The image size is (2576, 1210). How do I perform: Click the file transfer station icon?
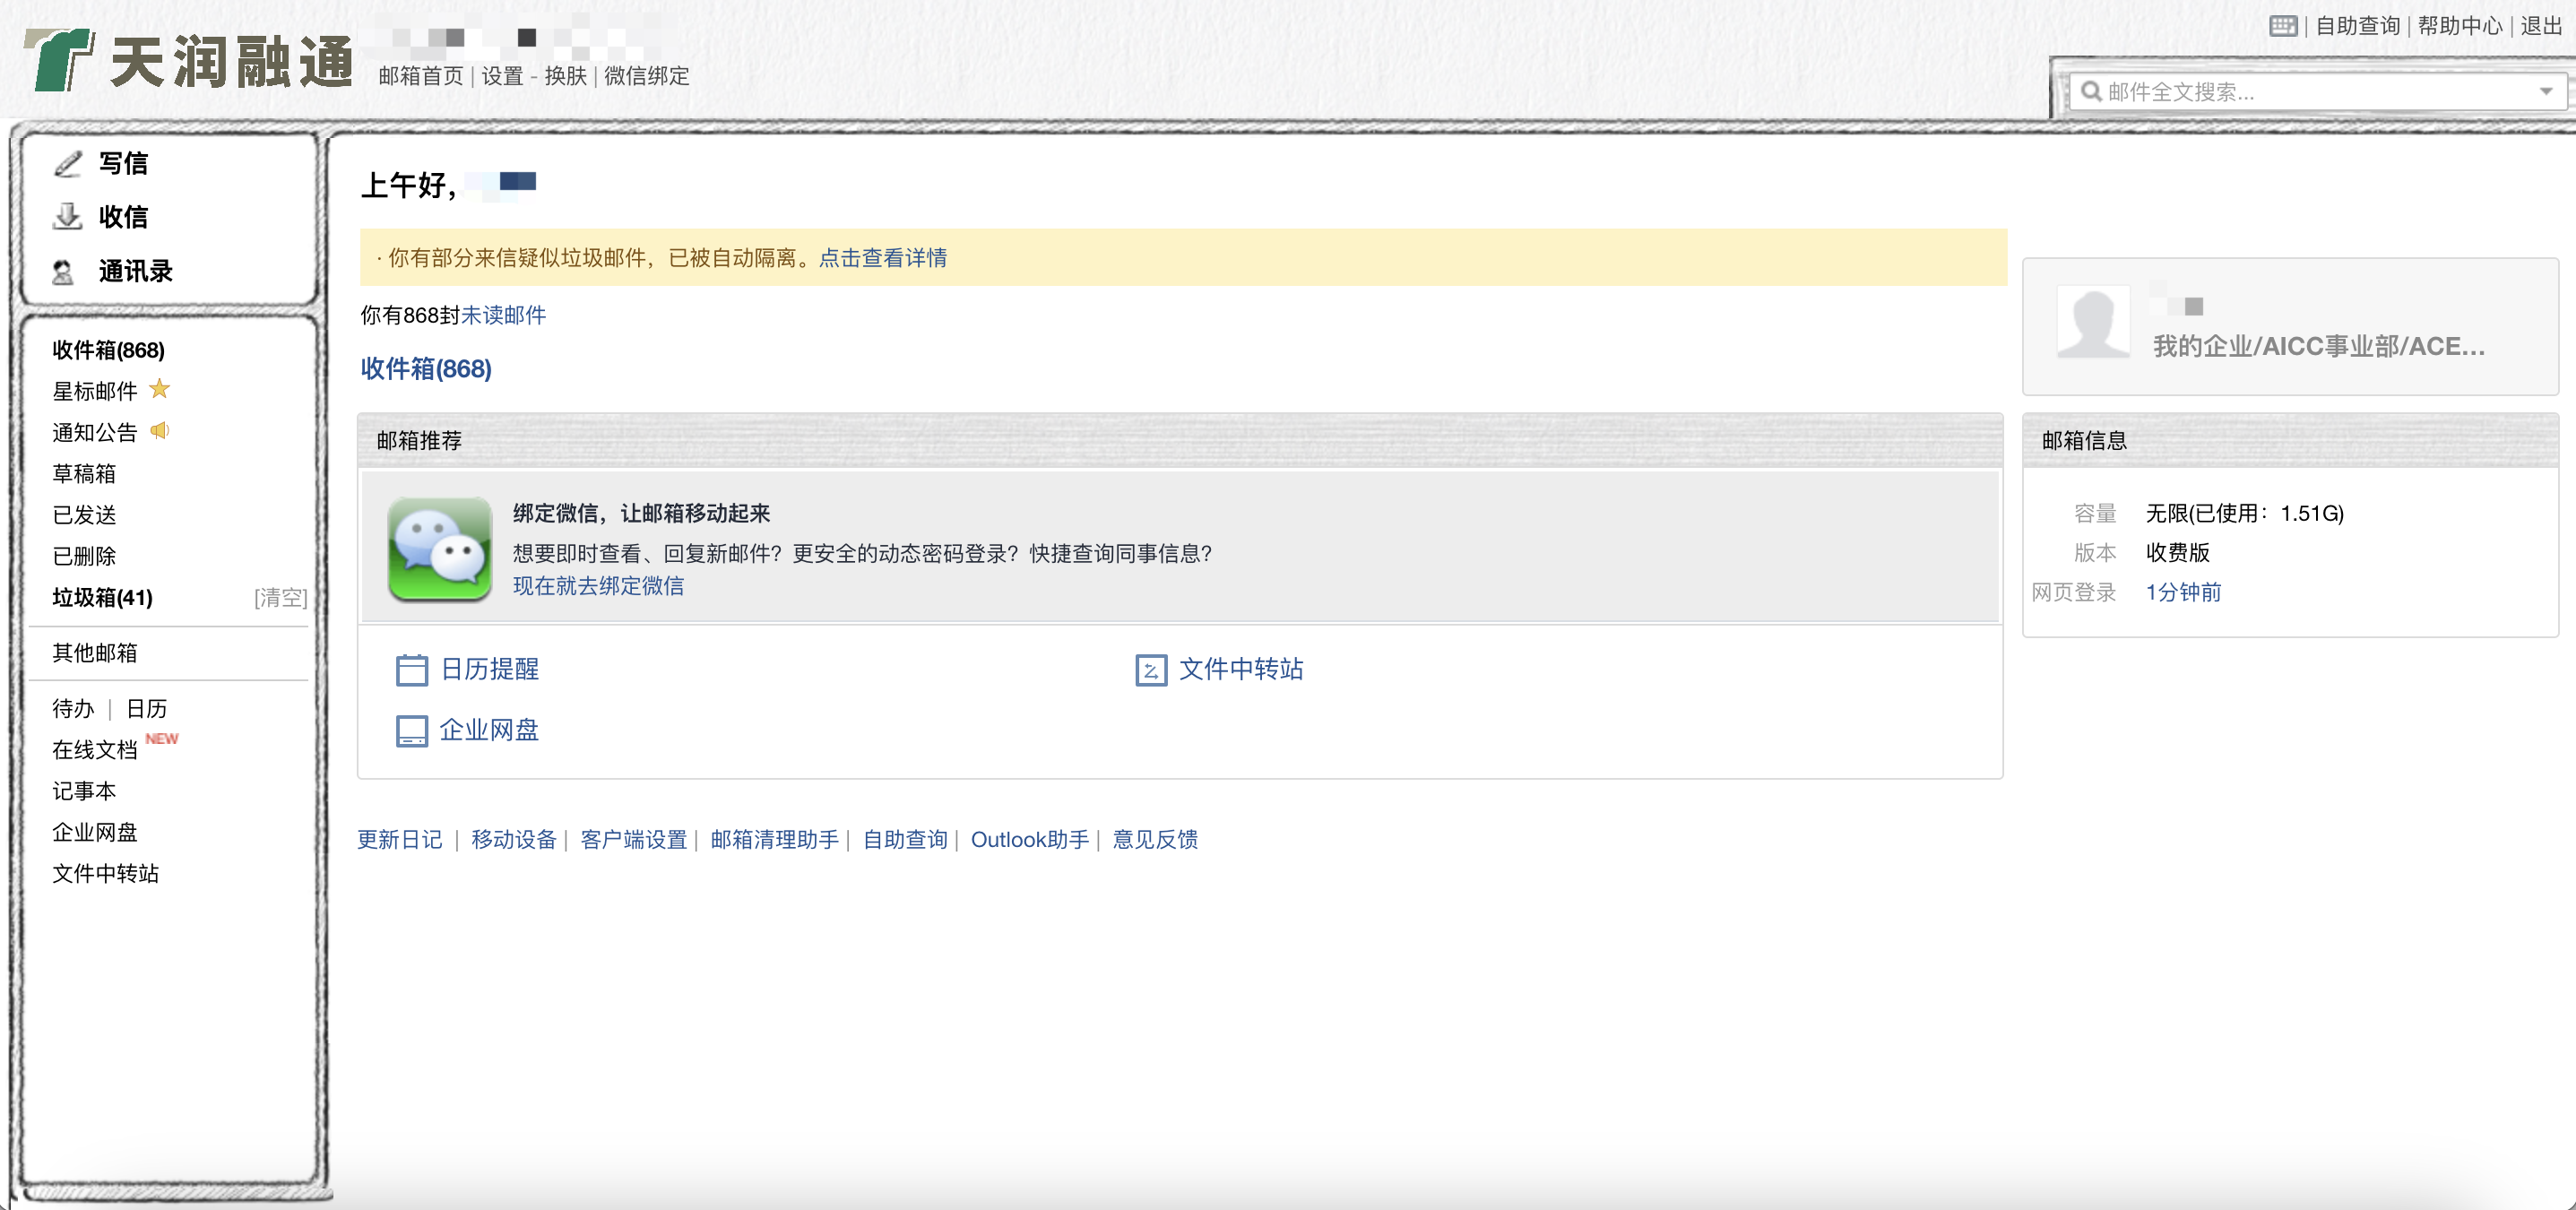[1150, 670]
